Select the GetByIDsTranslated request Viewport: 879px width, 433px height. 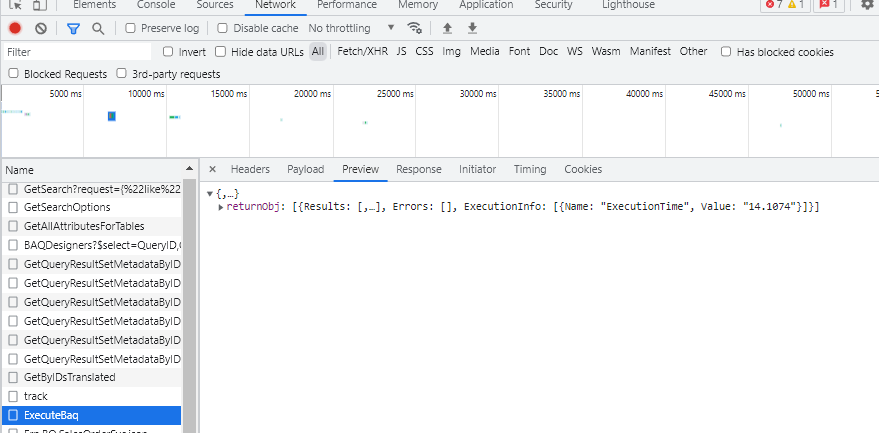click(92, 377)
